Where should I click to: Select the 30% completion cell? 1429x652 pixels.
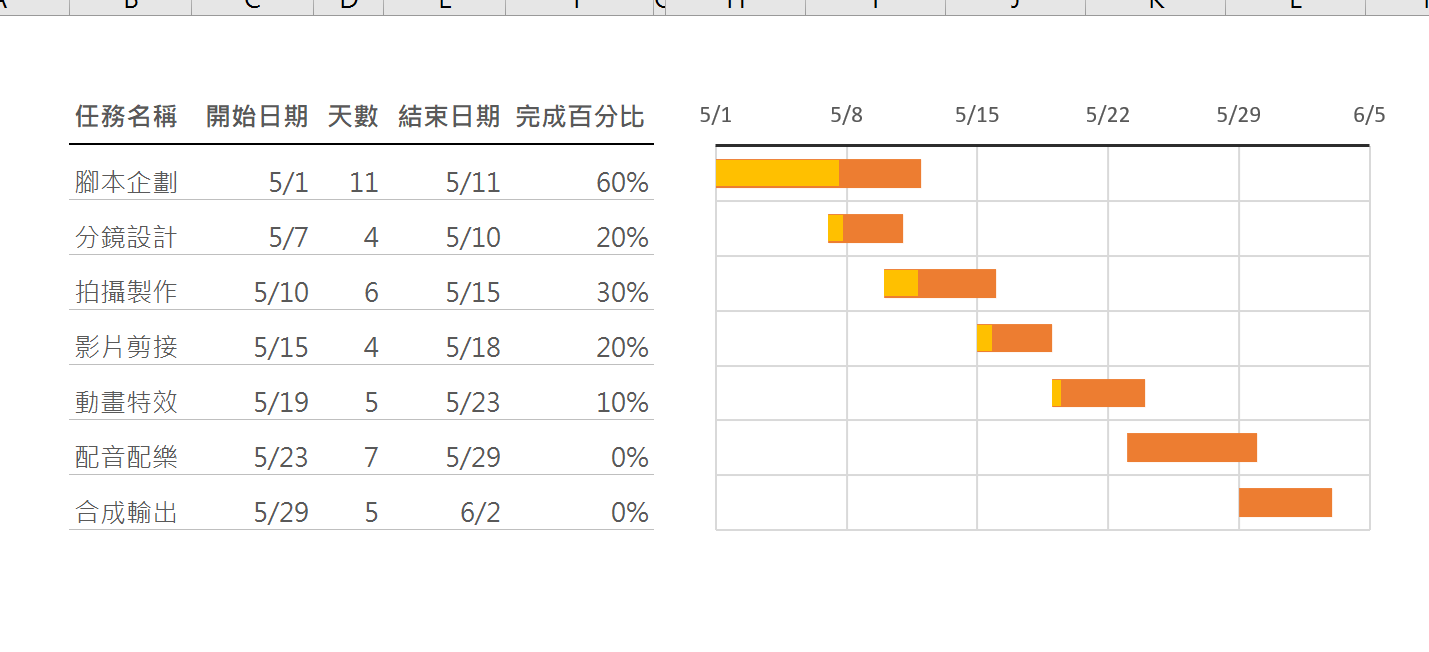(x=622, y=292)
